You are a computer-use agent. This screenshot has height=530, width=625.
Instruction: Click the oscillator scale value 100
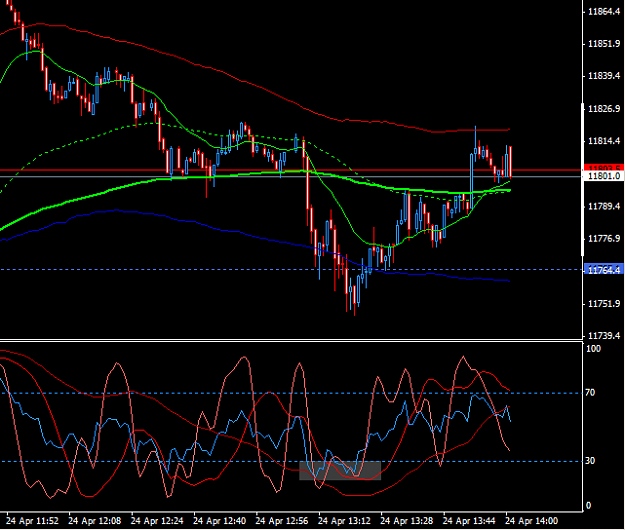click(x=593, y=349)
